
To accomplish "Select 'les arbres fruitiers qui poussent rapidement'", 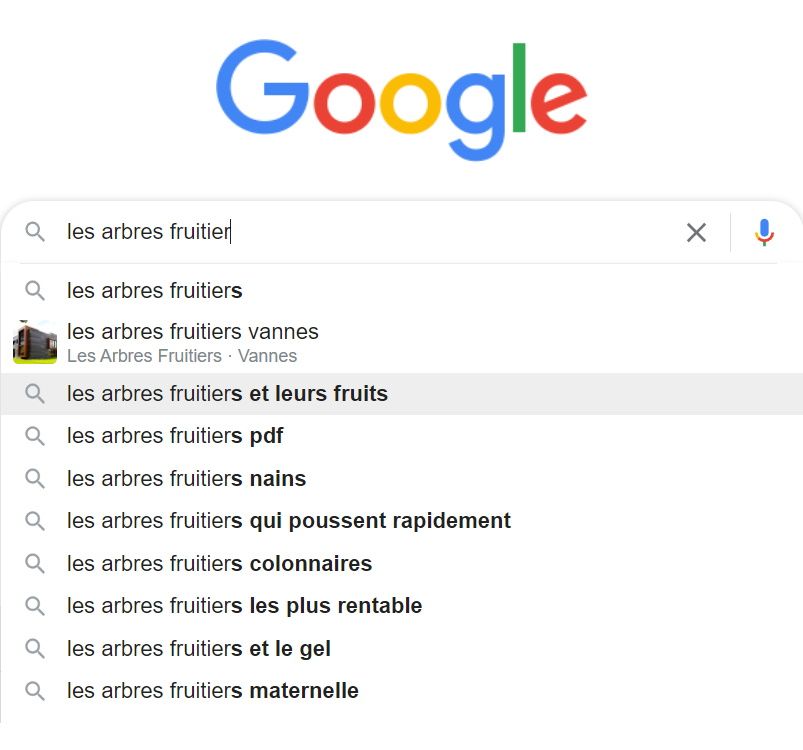I will [288, 520].
